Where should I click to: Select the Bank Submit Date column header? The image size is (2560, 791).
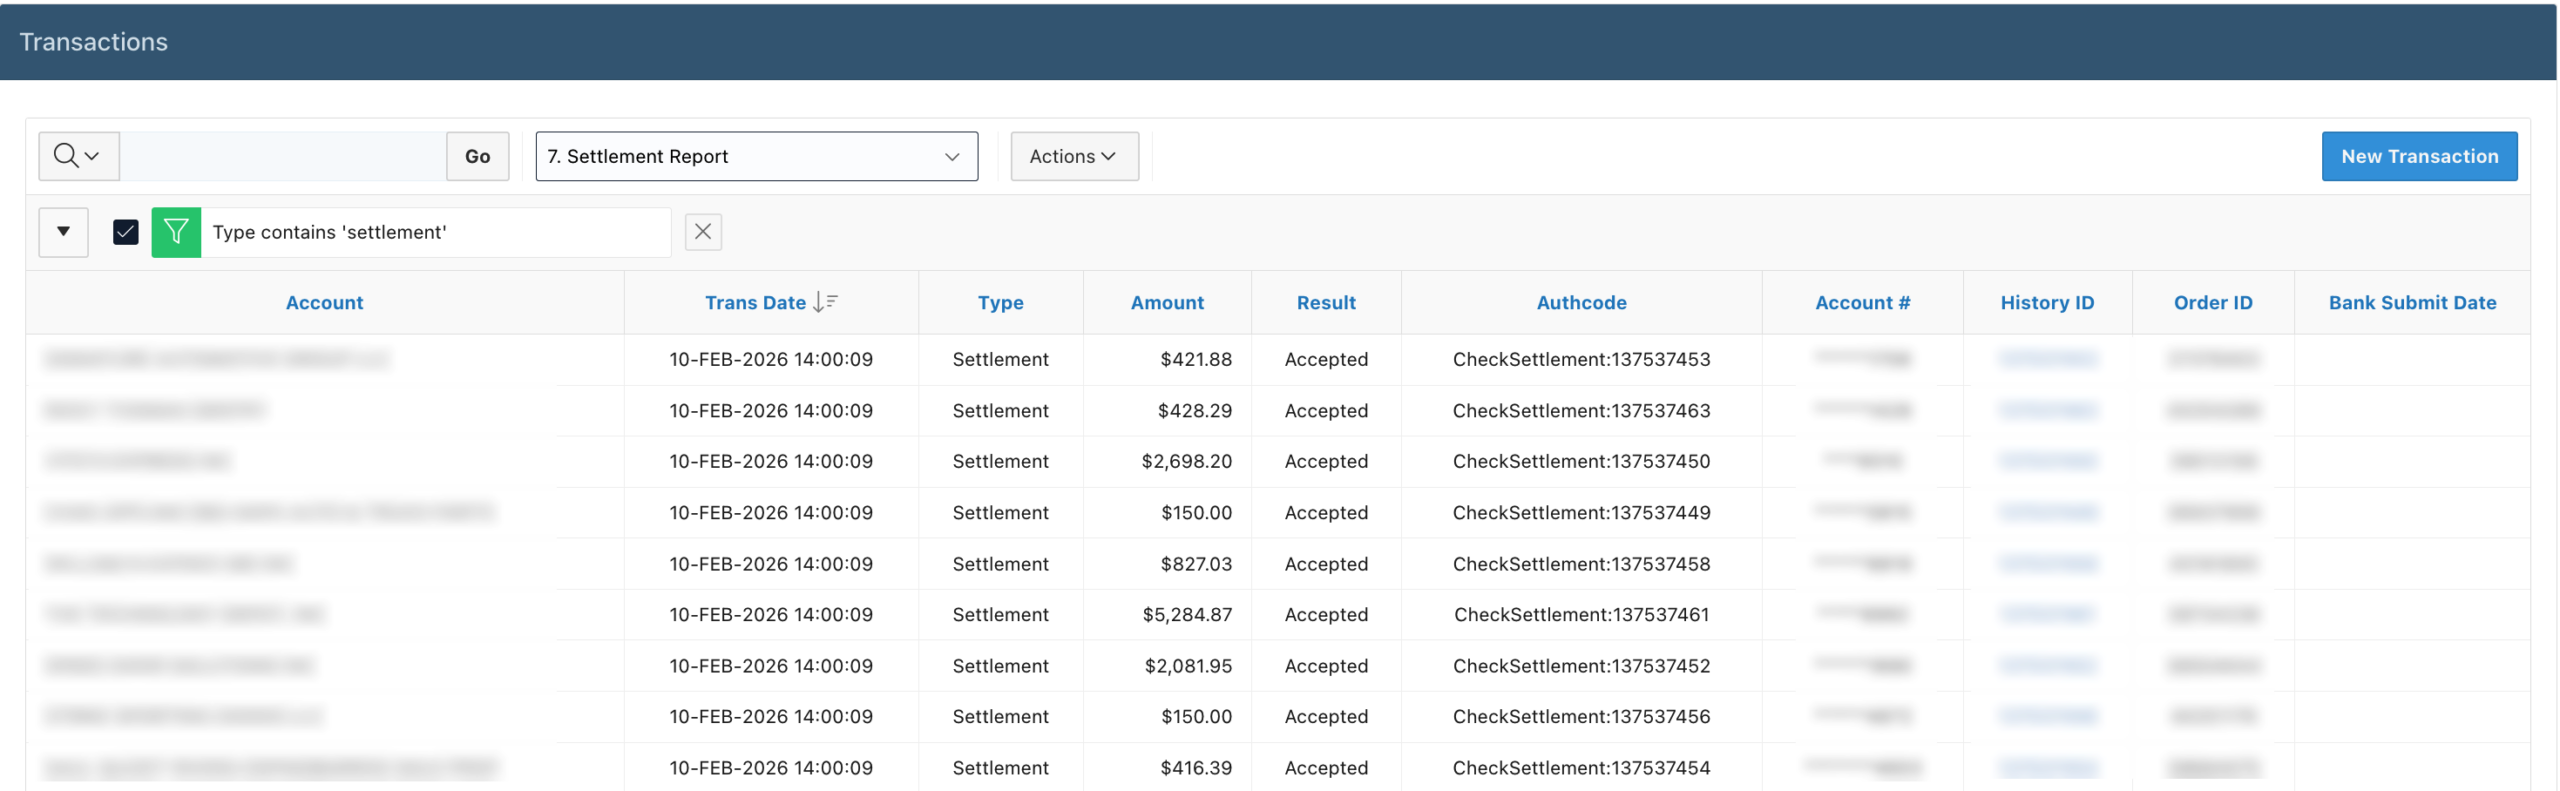click(2411, 302)
